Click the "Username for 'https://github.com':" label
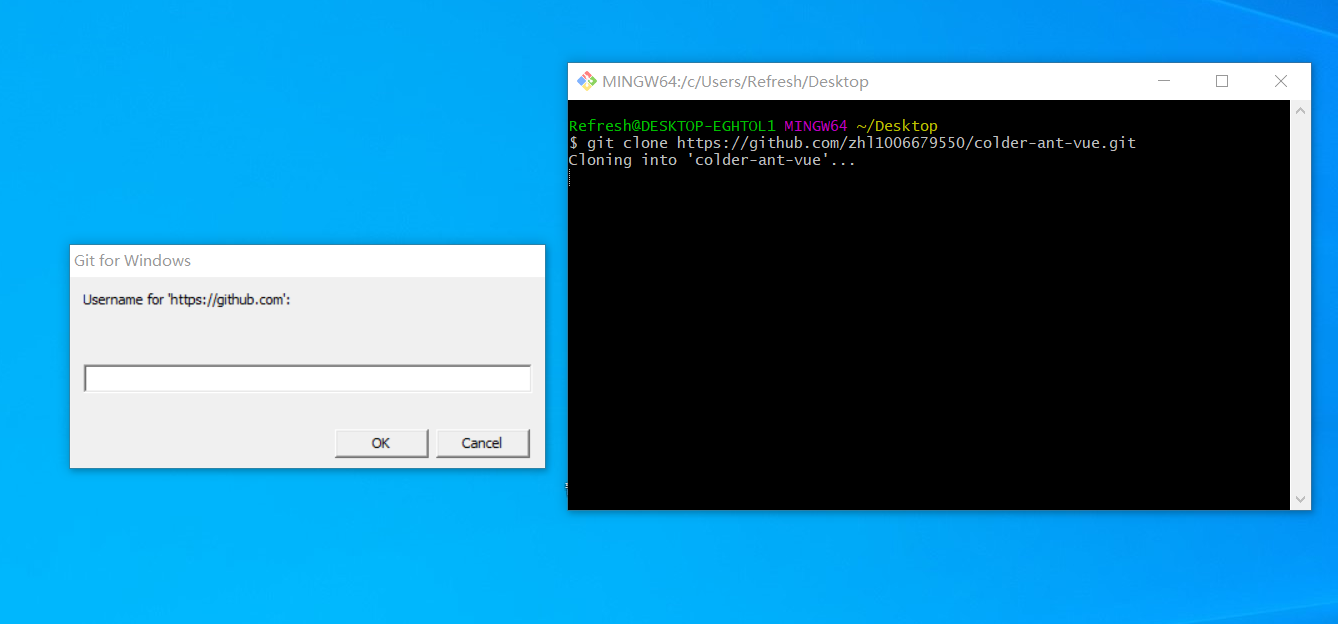Viewport: 1338px width, 624px height. [186, 299]
